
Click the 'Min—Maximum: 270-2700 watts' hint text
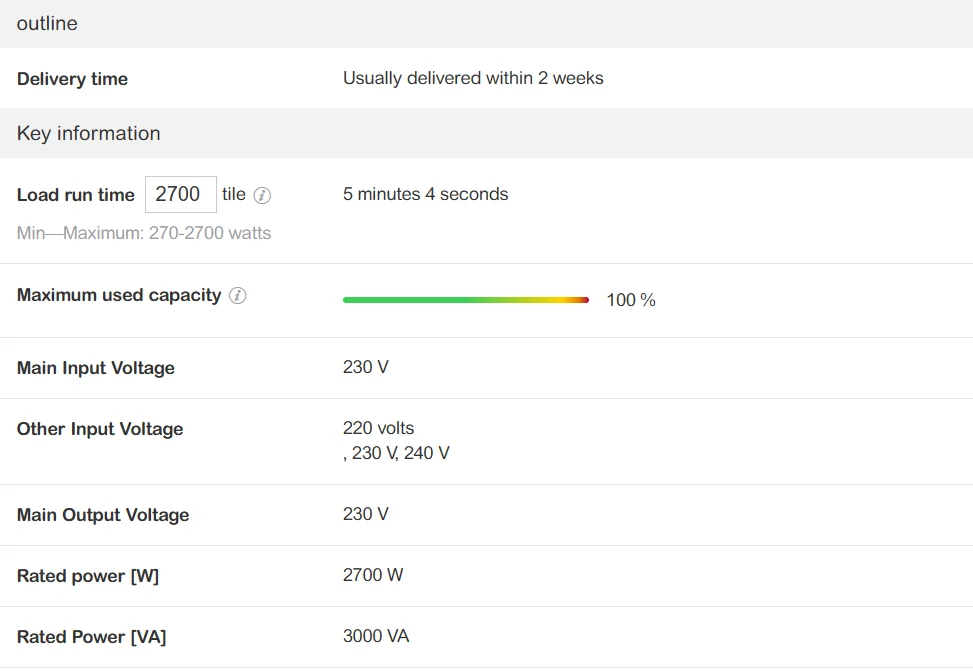[144, 233]
